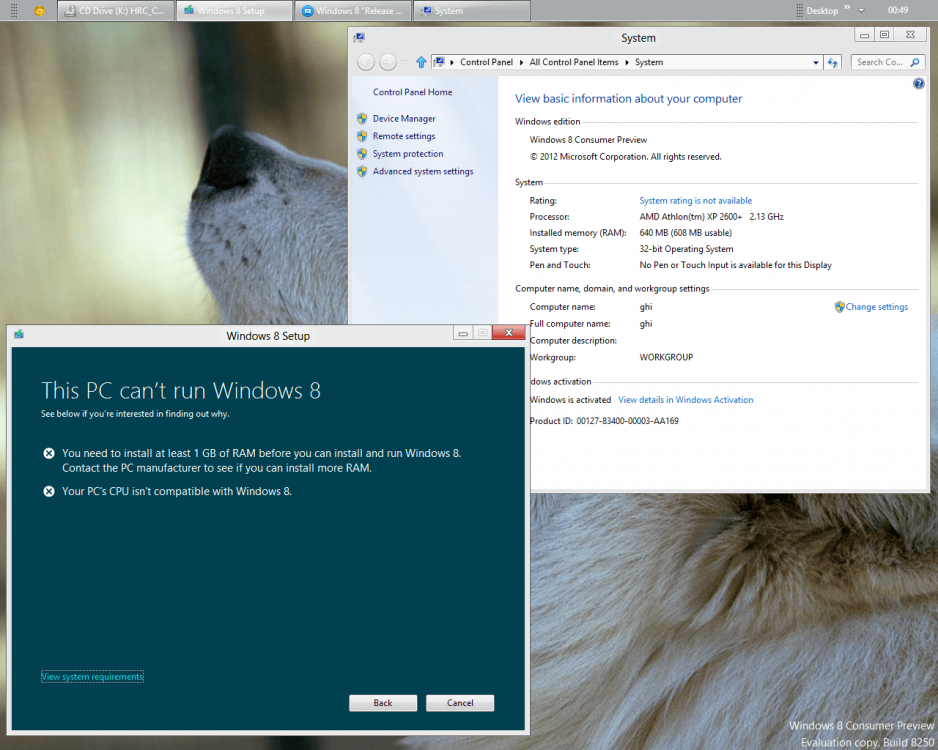Click Cancel in Windows 8 Setup
The height and width of the screenshot is (750, 938).
[x=460, y=703]
